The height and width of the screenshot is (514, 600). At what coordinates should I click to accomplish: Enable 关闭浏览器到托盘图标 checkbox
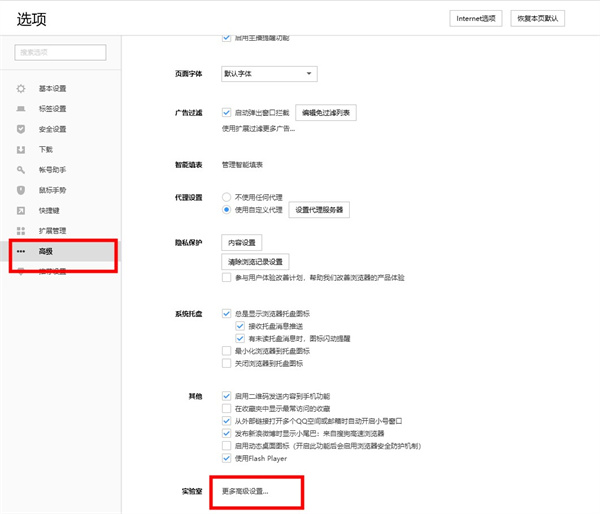coord(226,363)
